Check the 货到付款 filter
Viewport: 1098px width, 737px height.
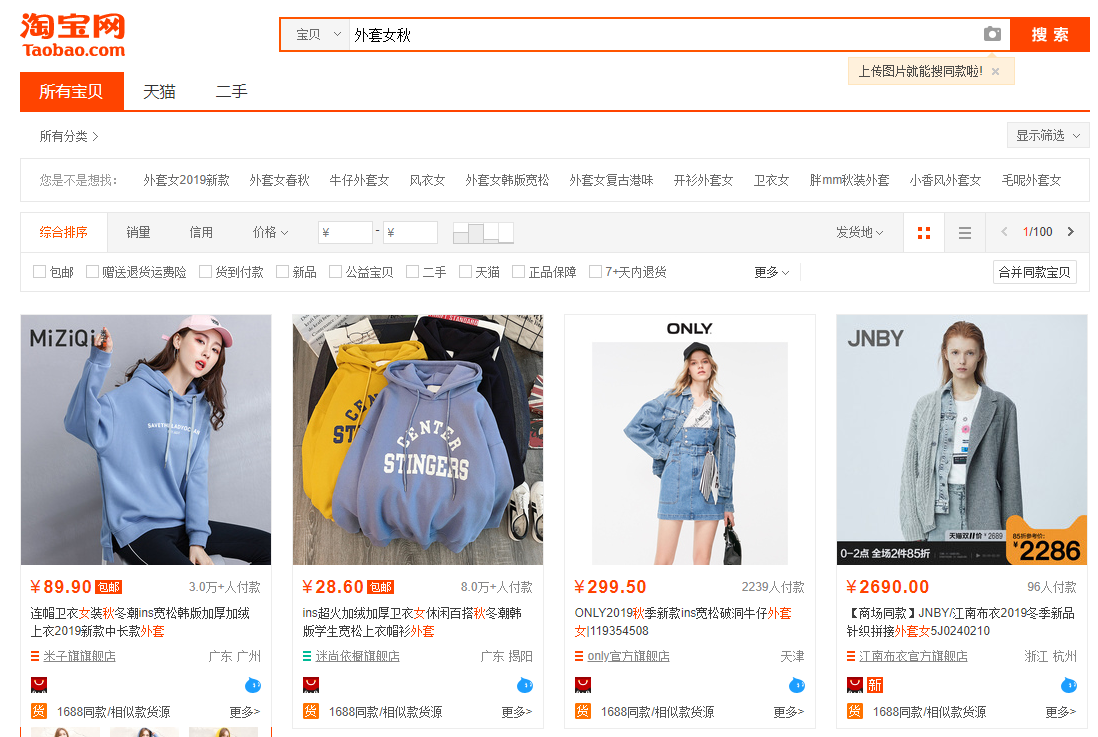pos(206,272)
